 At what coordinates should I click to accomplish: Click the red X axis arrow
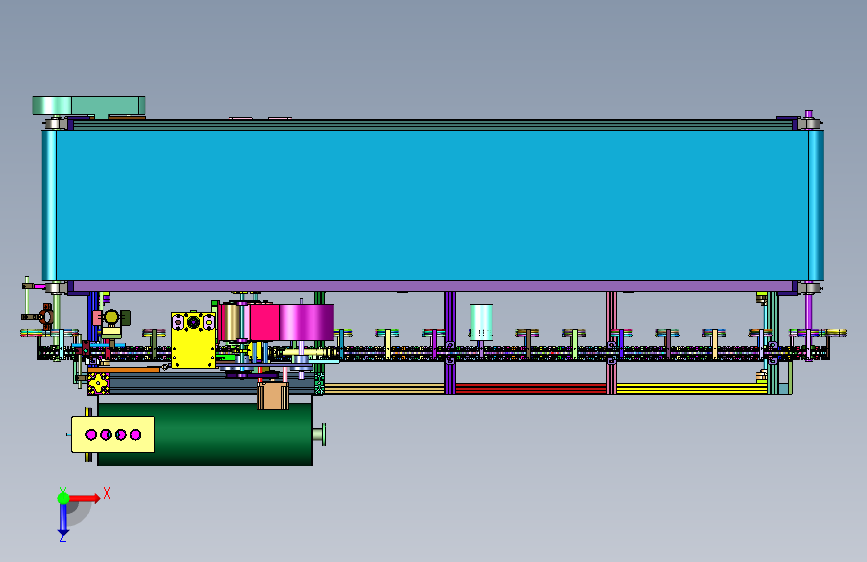[x=85, y=498]
